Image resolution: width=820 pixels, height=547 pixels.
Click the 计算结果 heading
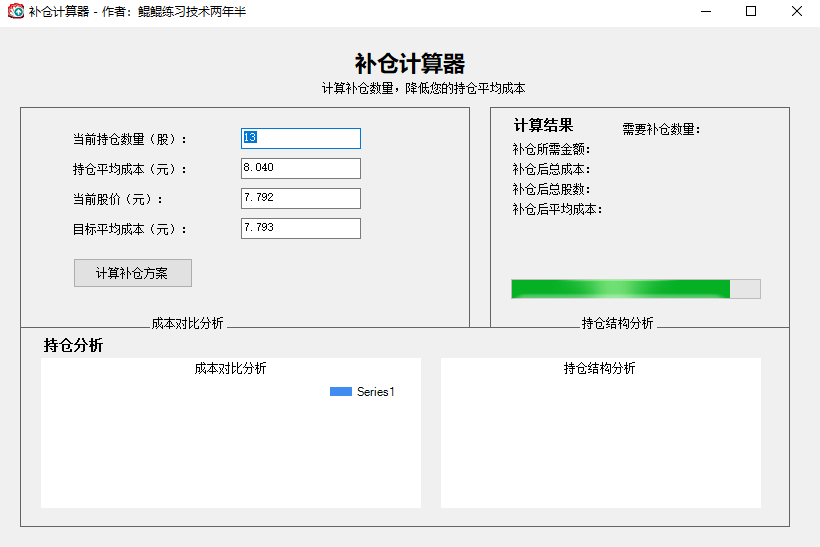pos(543,126)
